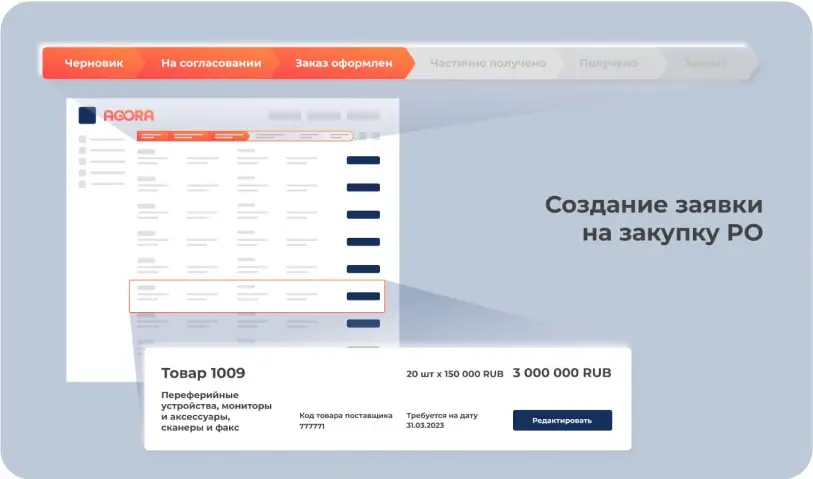Choose the Получено status step
The height and width of the screenshot is (479, 813).
tap(608, 63)
